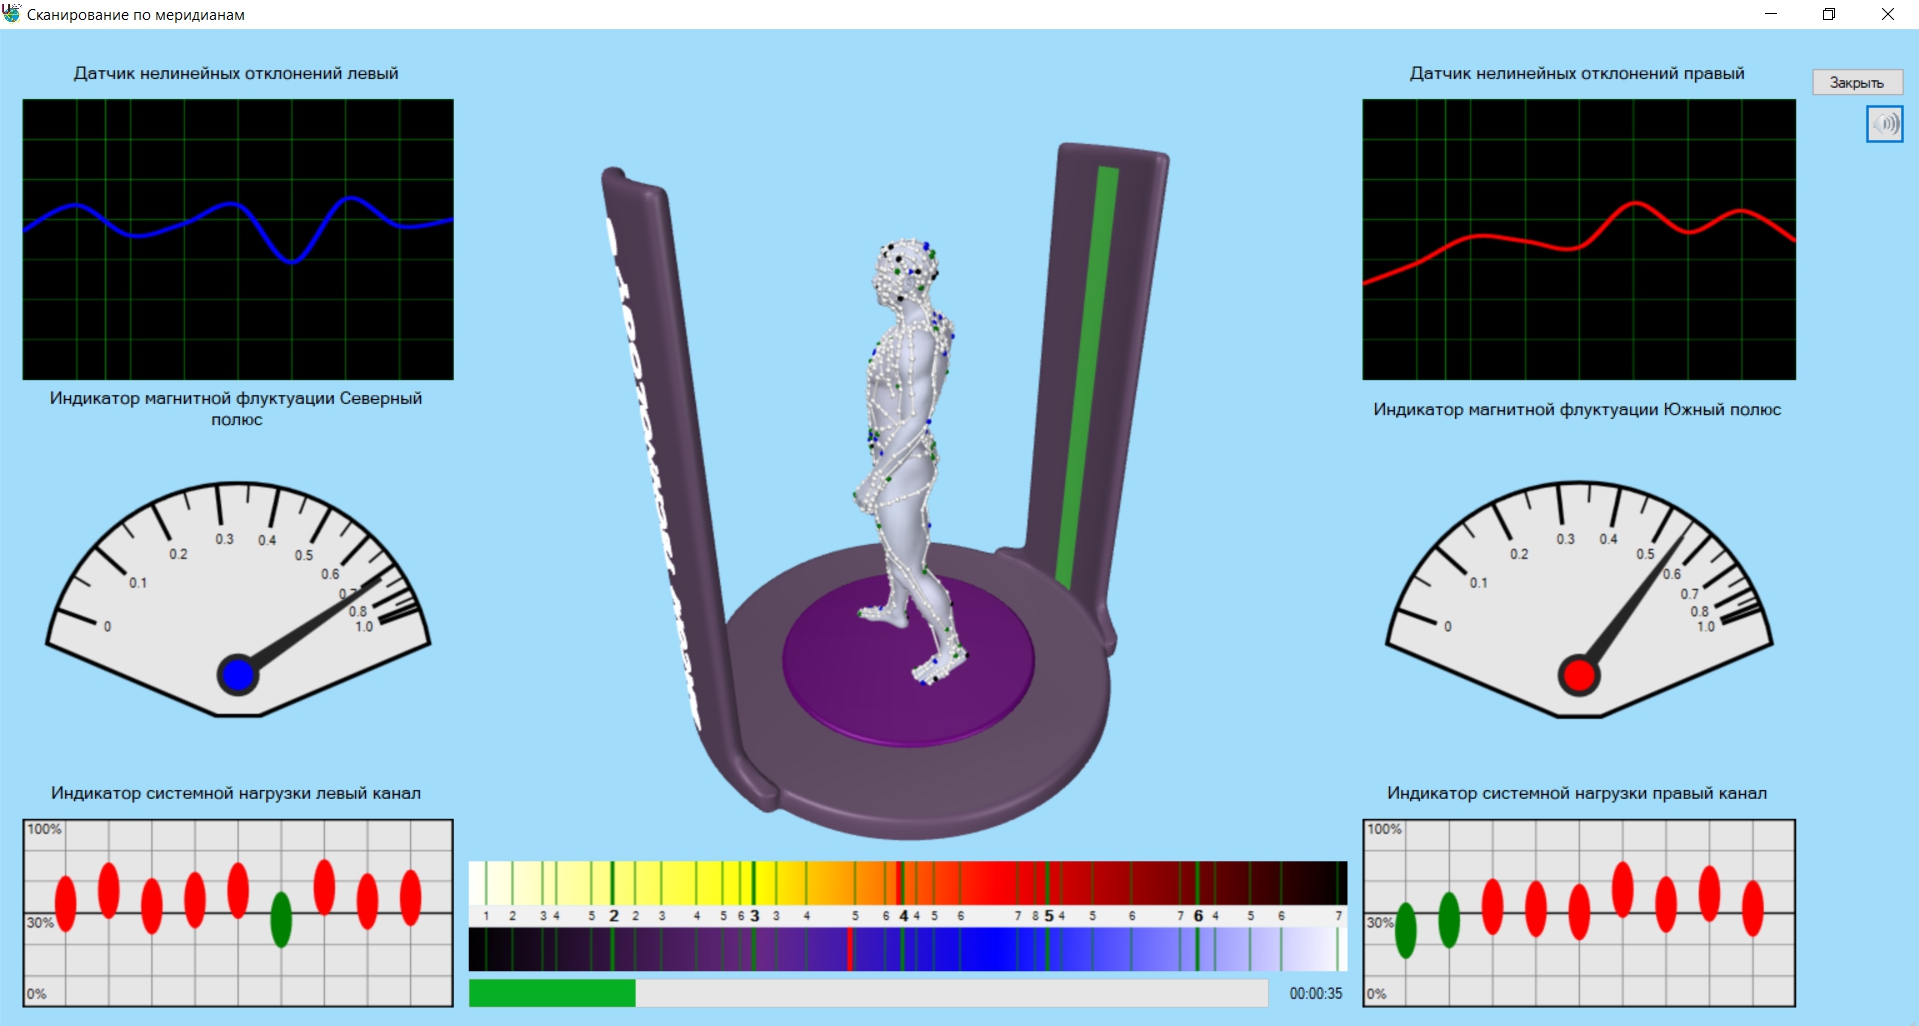Click the bold number 6 on the meridian scale
This screenshot has height=1026, width=1919.
[1198, 916]
